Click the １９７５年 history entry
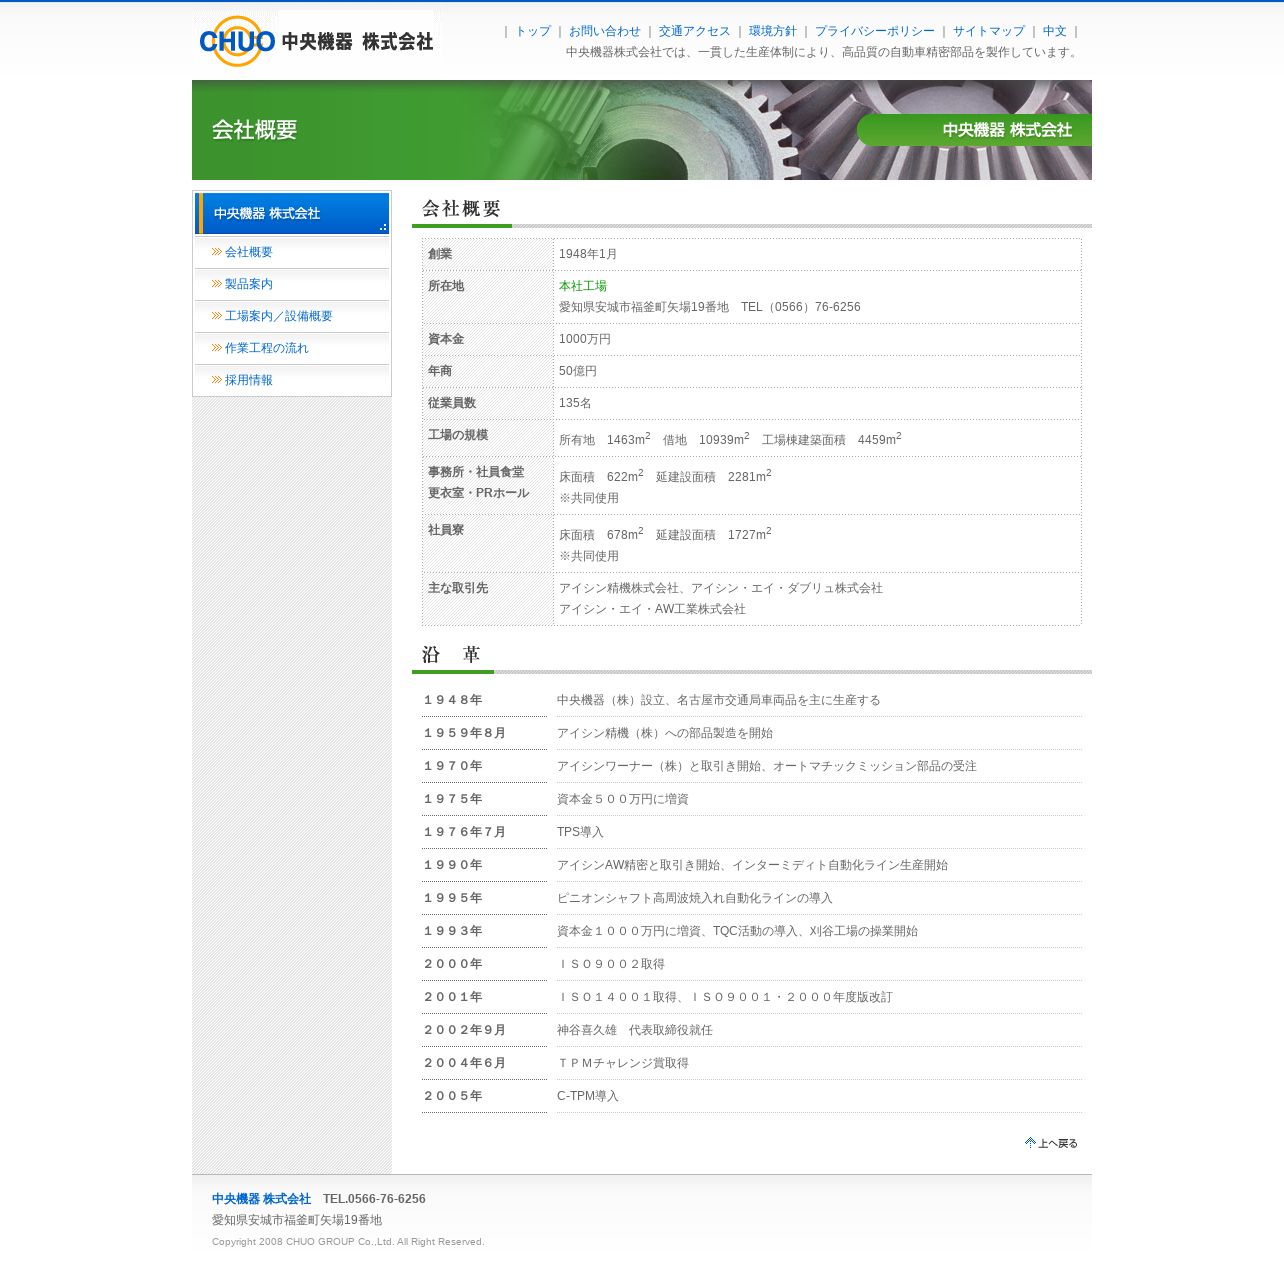Image resolution: width=1284 pixels, height=1267 pixels. [453, 799]
